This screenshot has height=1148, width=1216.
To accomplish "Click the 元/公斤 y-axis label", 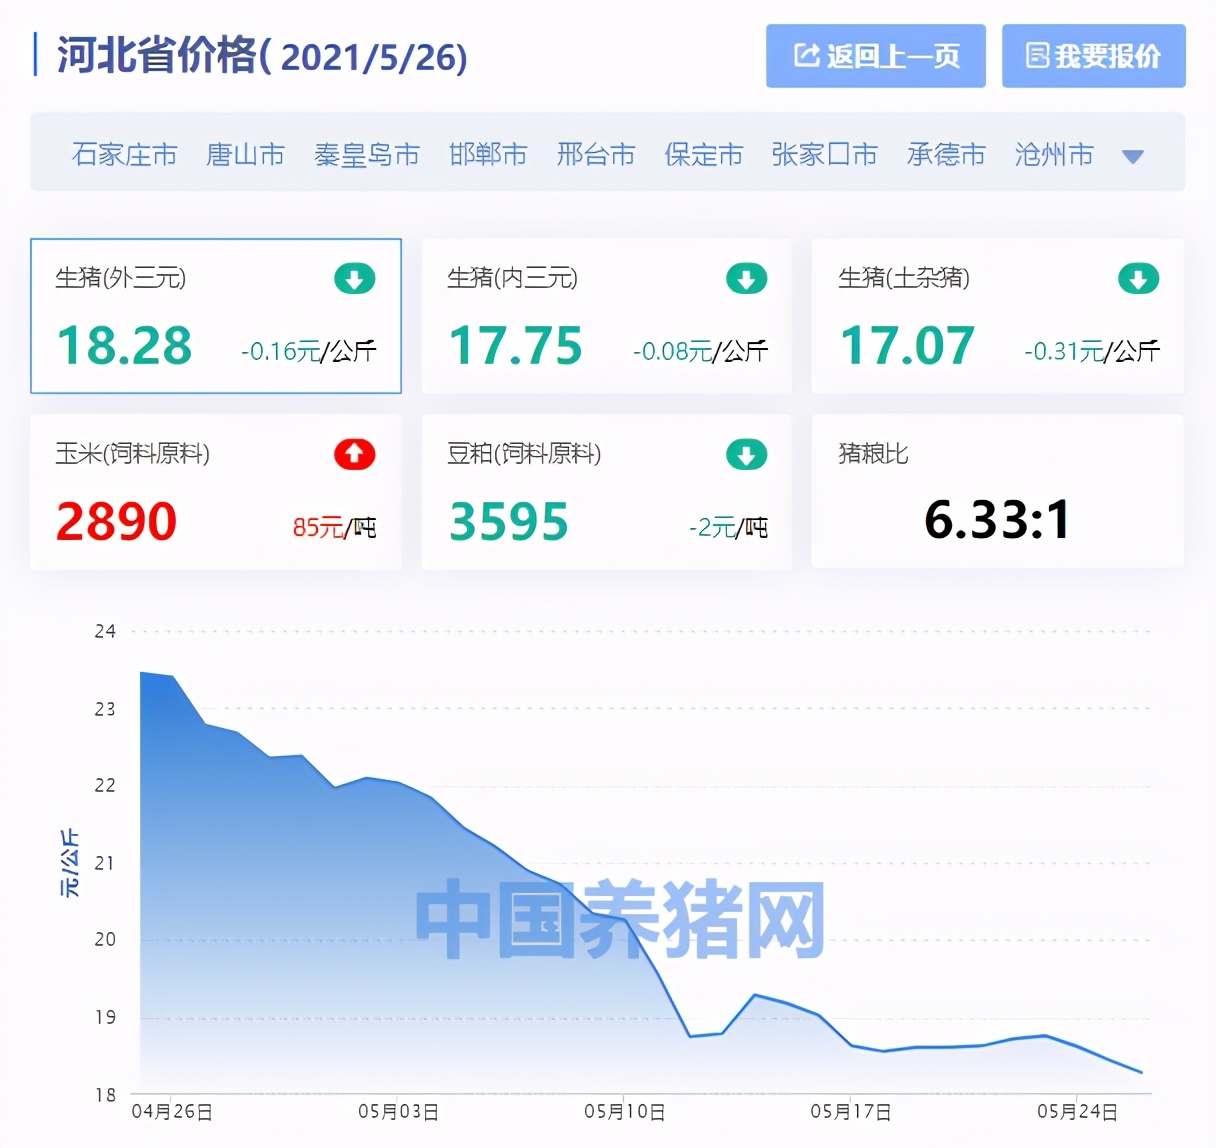I will [70, 862].
